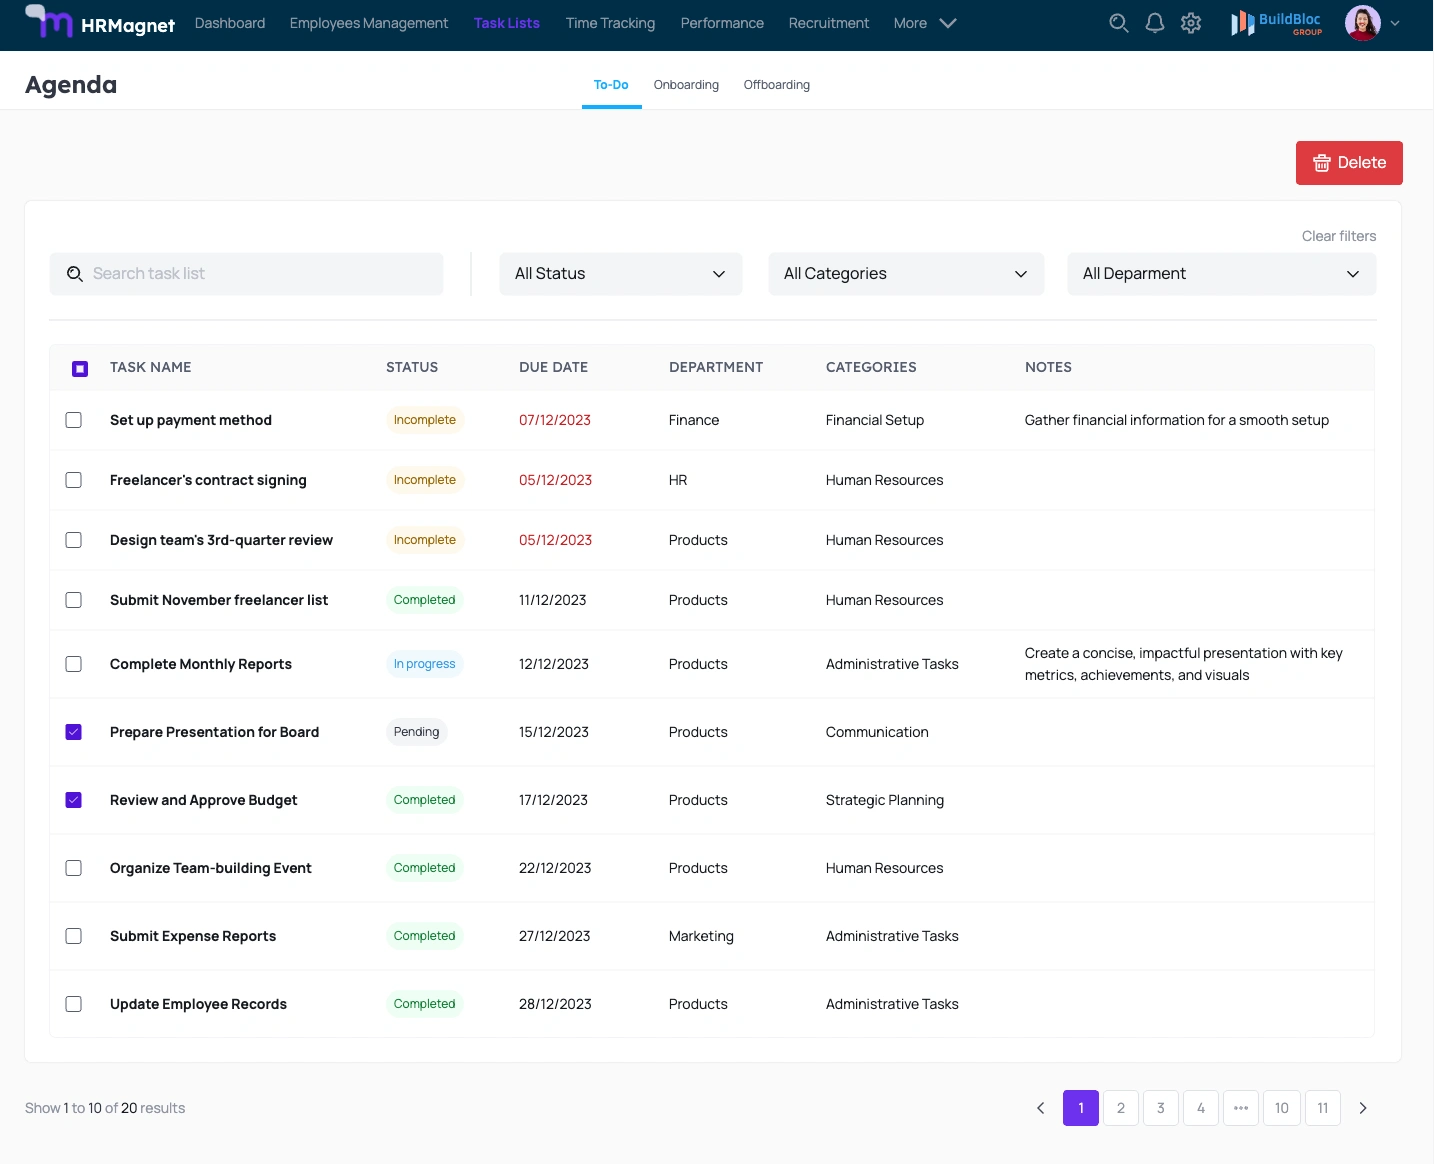Go to page 4

click(1201, 1108)
